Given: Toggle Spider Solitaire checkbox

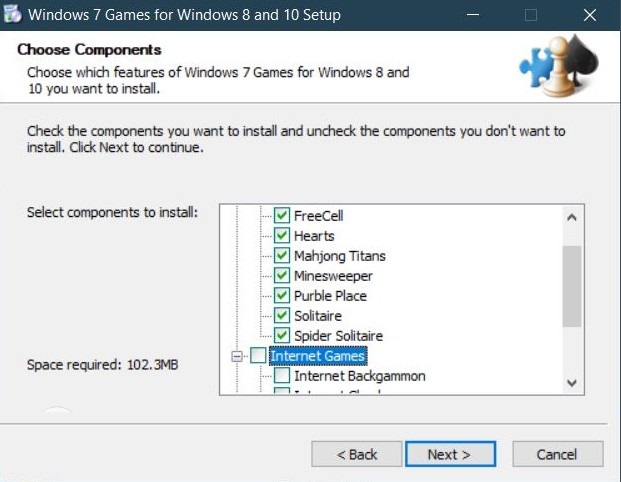Looking at the screenshot, I should 282,336.
